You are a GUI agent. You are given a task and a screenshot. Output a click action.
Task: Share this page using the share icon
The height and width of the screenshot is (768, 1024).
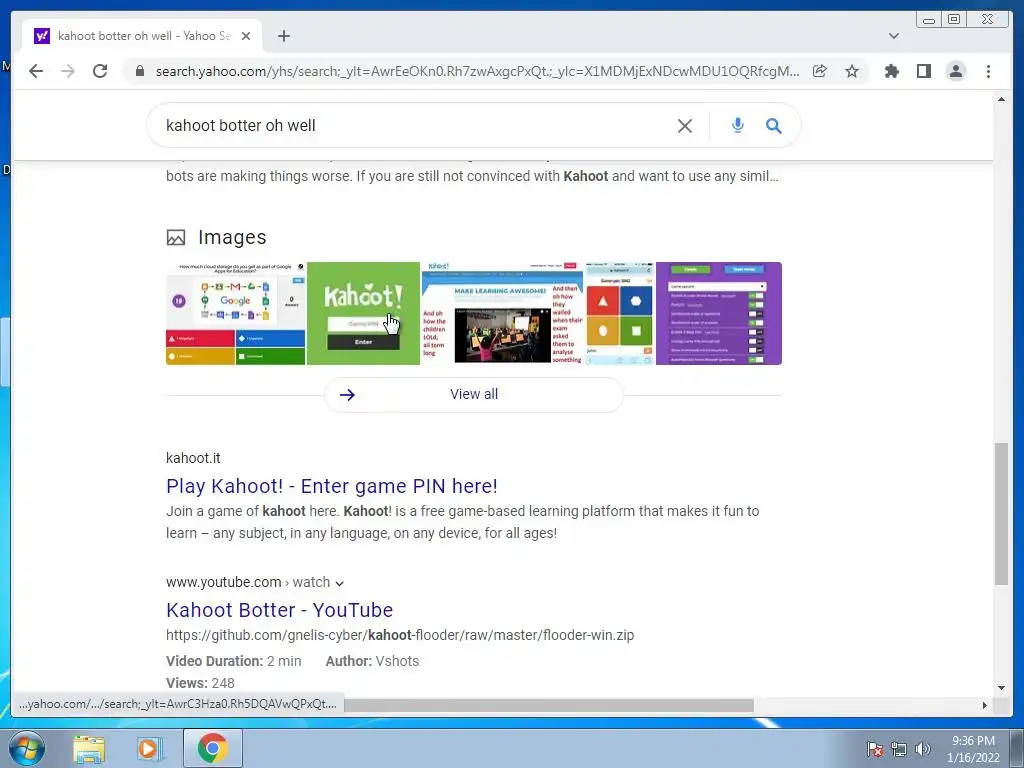pos(820,71)
